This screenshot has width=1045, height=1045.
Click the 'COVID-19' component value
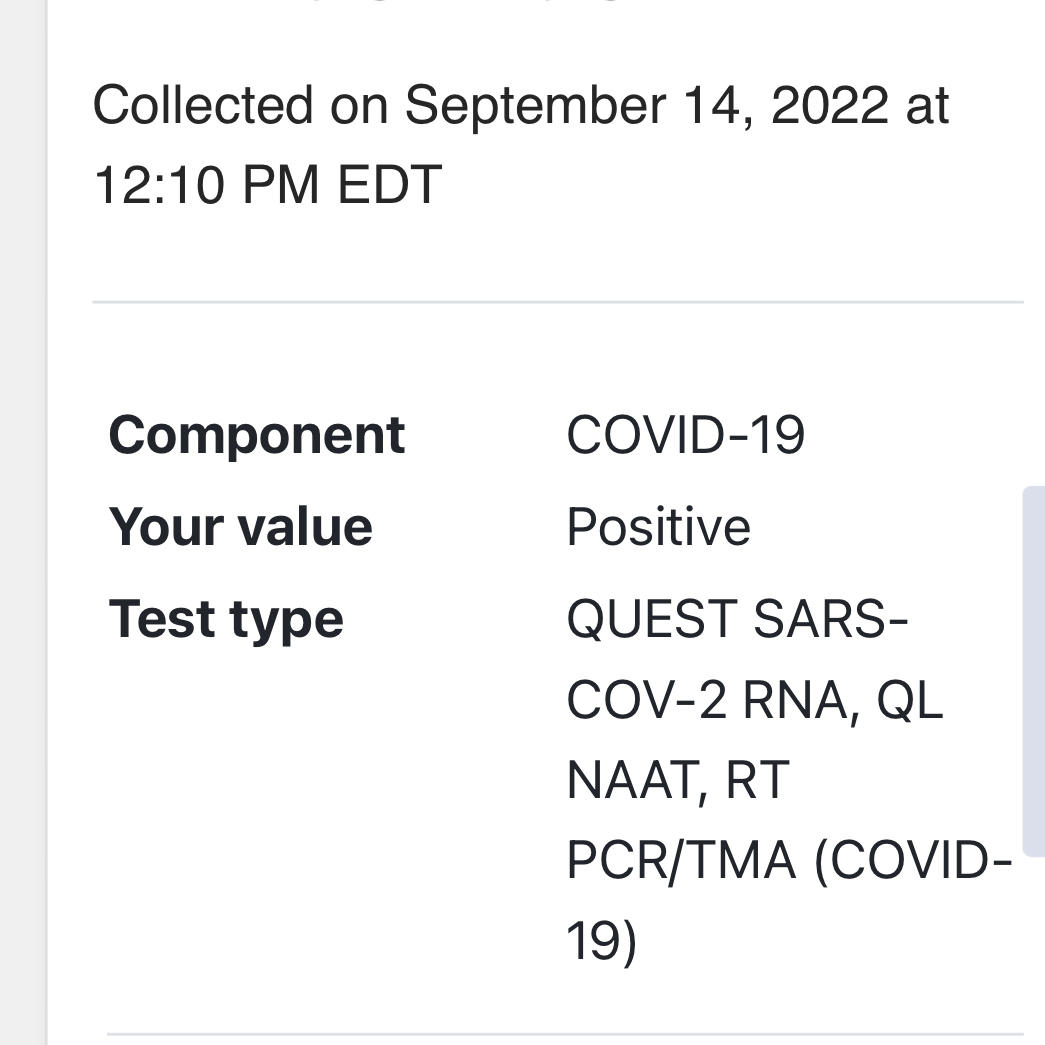685,435
